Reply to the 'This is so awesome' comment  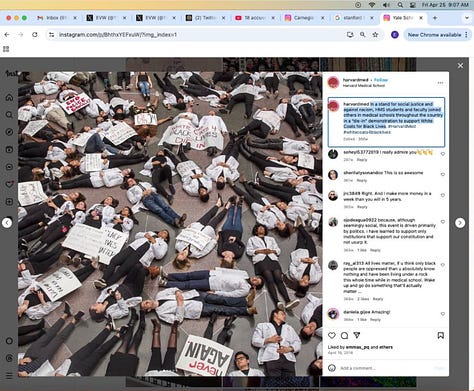362,180
